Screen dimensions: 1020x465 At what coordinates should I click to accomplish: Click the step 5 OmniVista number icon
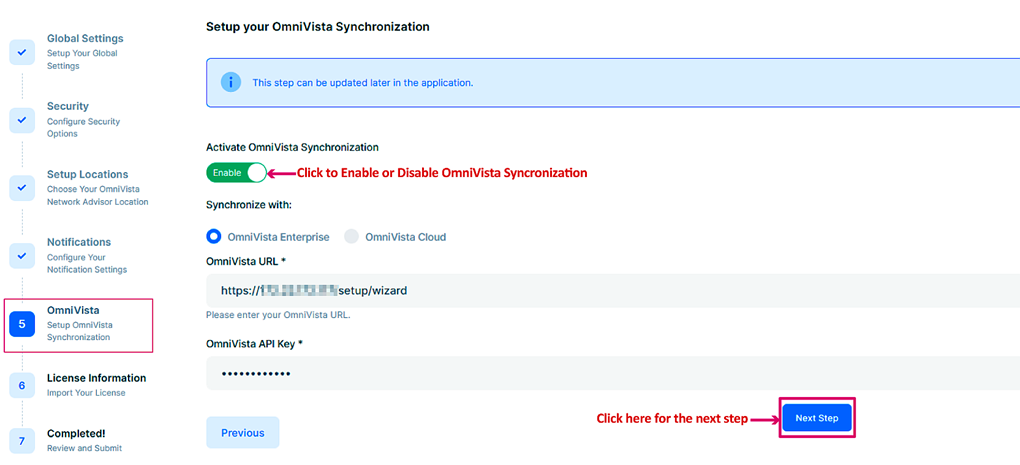[x=22, y=324]
